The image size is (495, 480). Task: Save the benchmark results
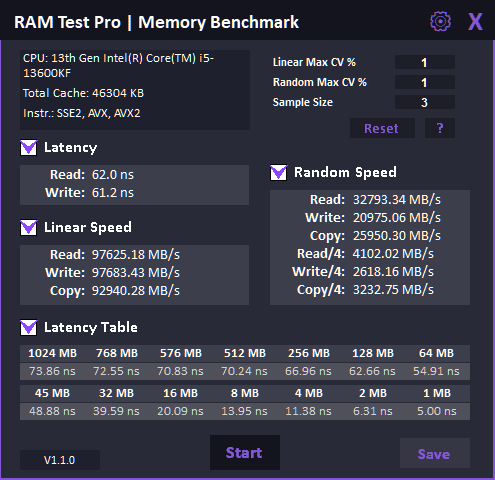click(435, 453)
